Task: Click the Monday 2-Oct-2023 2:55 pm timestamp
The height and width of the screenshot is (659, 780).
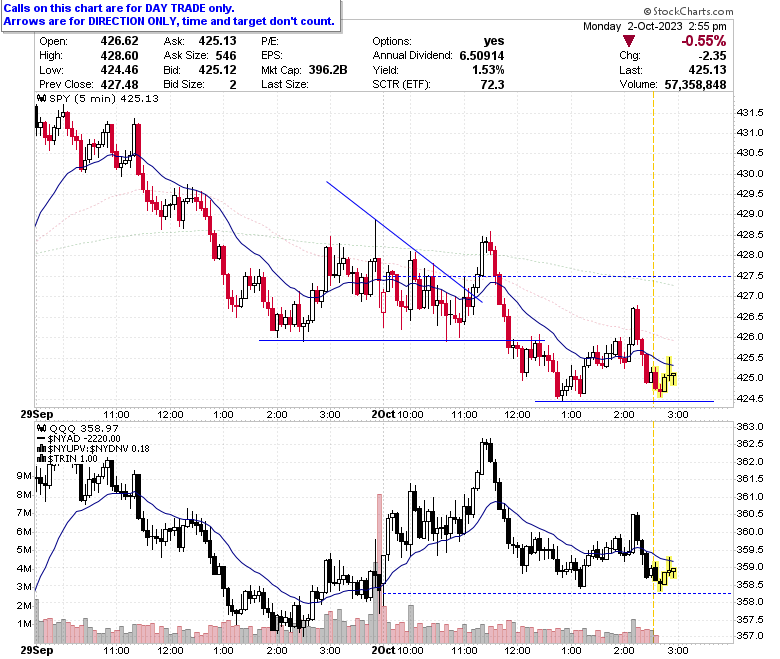Action: [655, 26]
